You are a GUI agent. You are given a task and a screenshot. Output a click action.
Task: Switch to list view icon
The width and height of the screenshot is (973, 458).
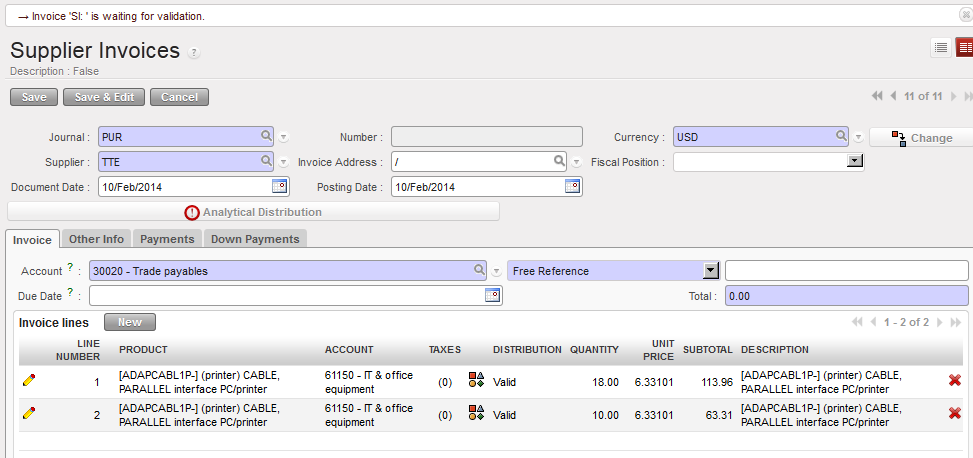coord(941,48)
